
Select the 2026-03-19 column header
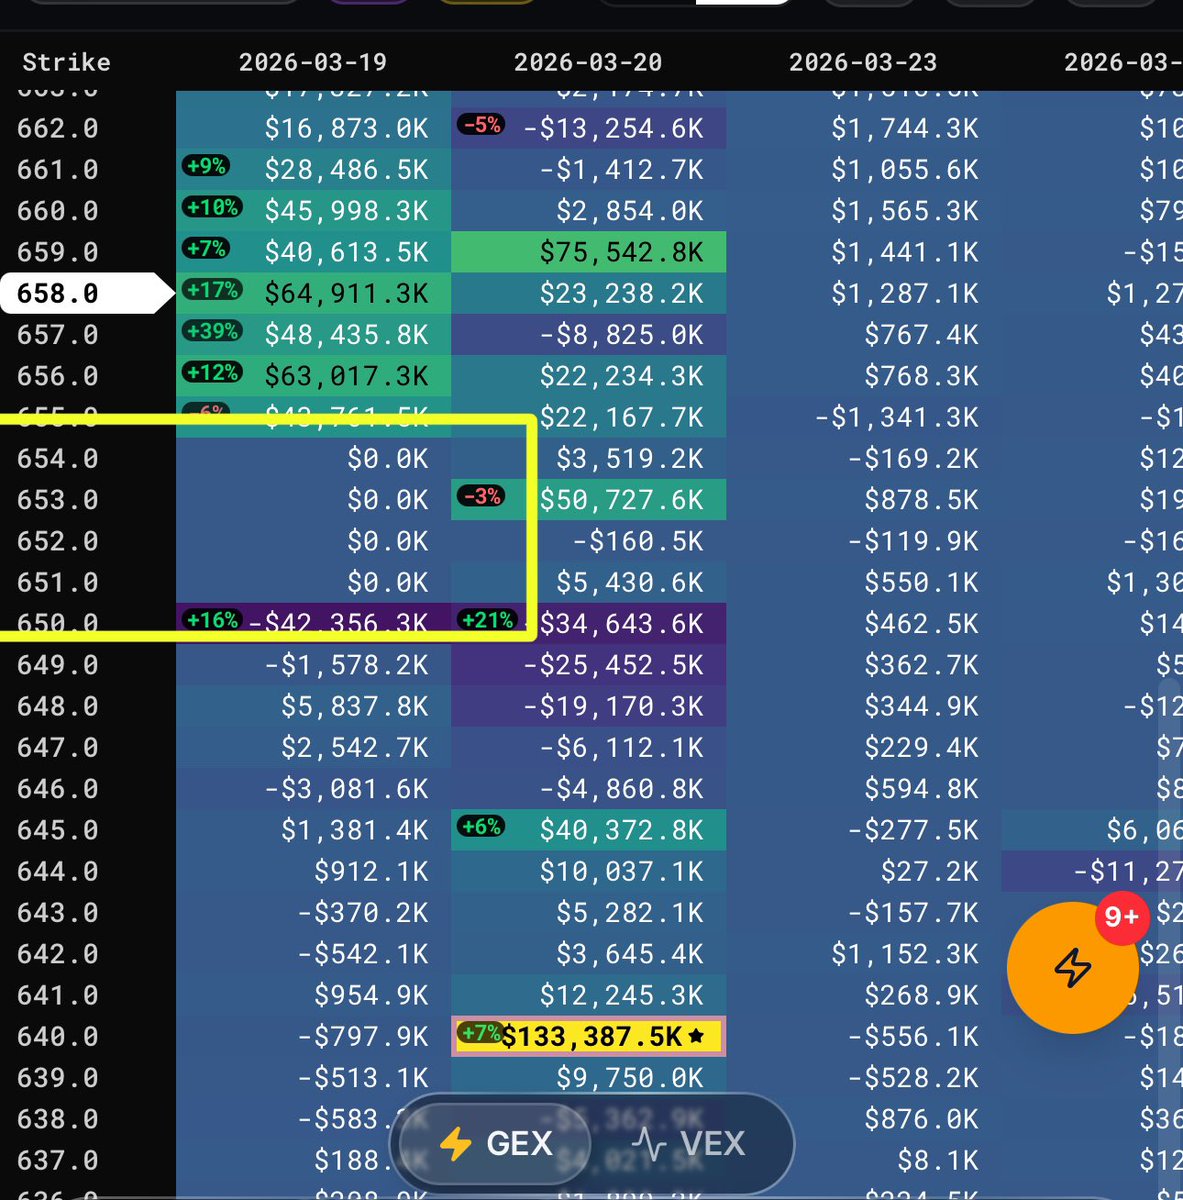click(313, 62)
